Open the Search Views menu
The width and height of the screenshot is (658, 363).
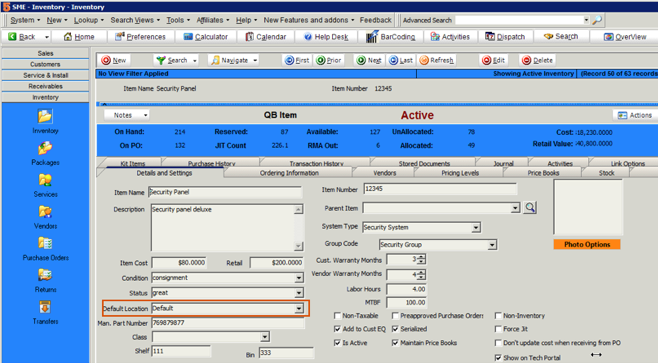(x=135, y=20)
